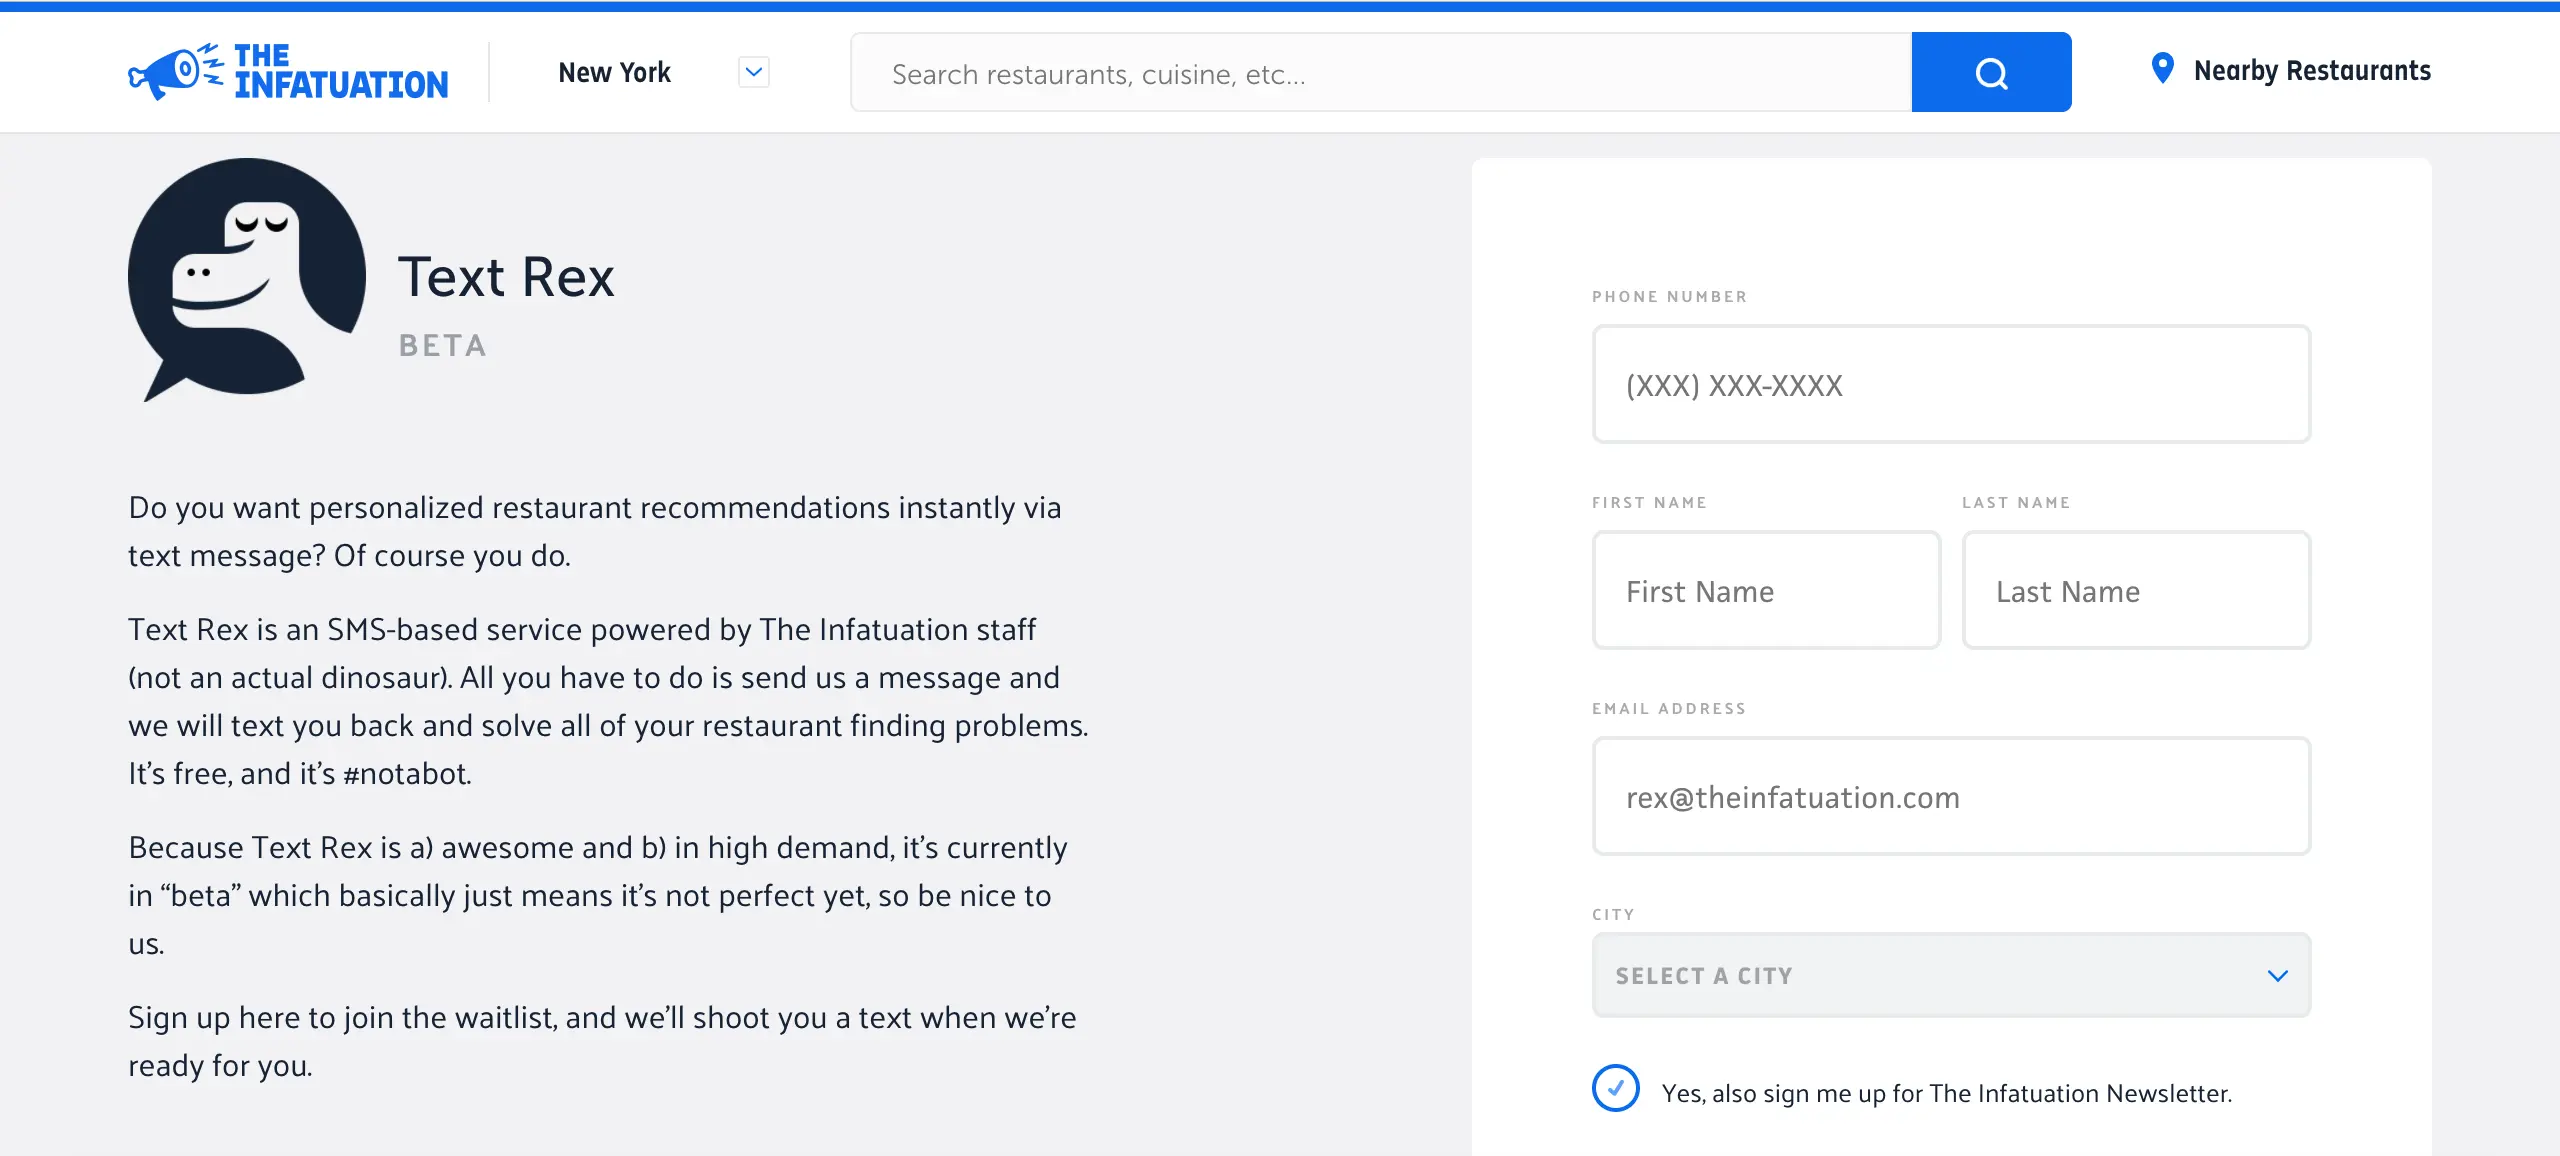The height and width of the screenshot is (1156, 2560).
Task: Open the New York city chevron
Action: [x=754, y=72]
